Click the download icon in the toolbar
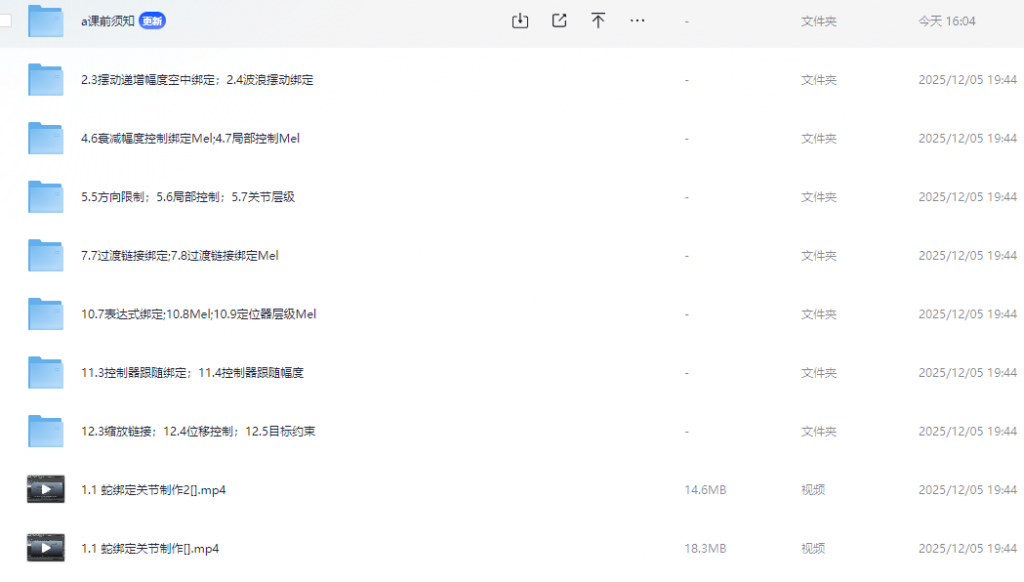The width and height of the screenshot is (1024, 582). (x=520, y=20)
